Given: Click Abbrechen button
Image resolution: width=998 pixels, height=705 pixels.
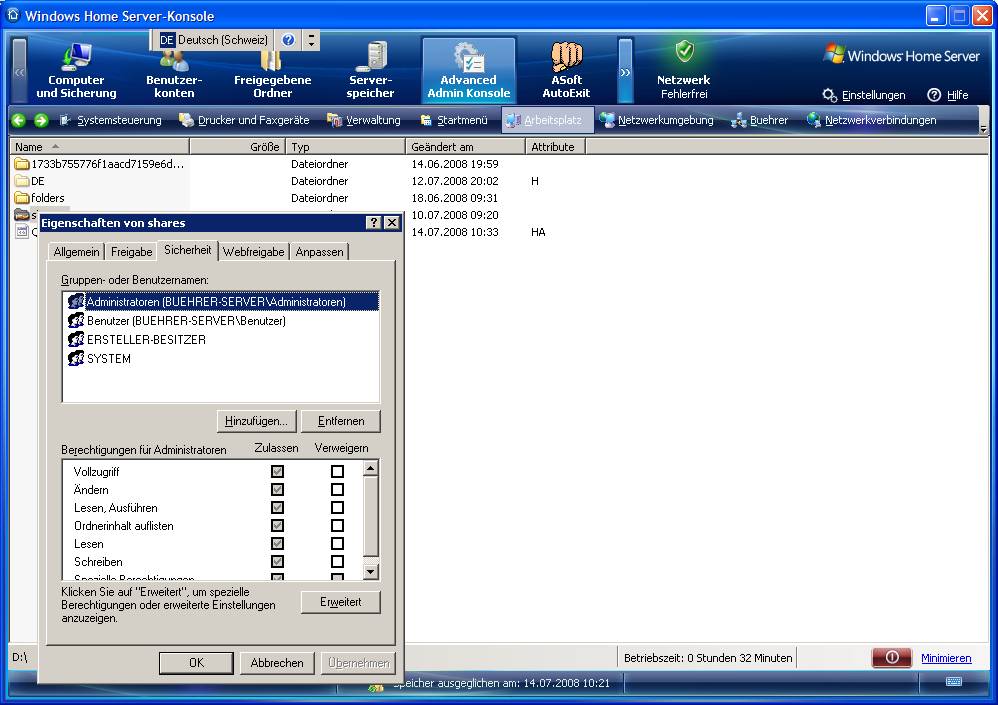Looking at the screenshot, I should click(277, 663).
